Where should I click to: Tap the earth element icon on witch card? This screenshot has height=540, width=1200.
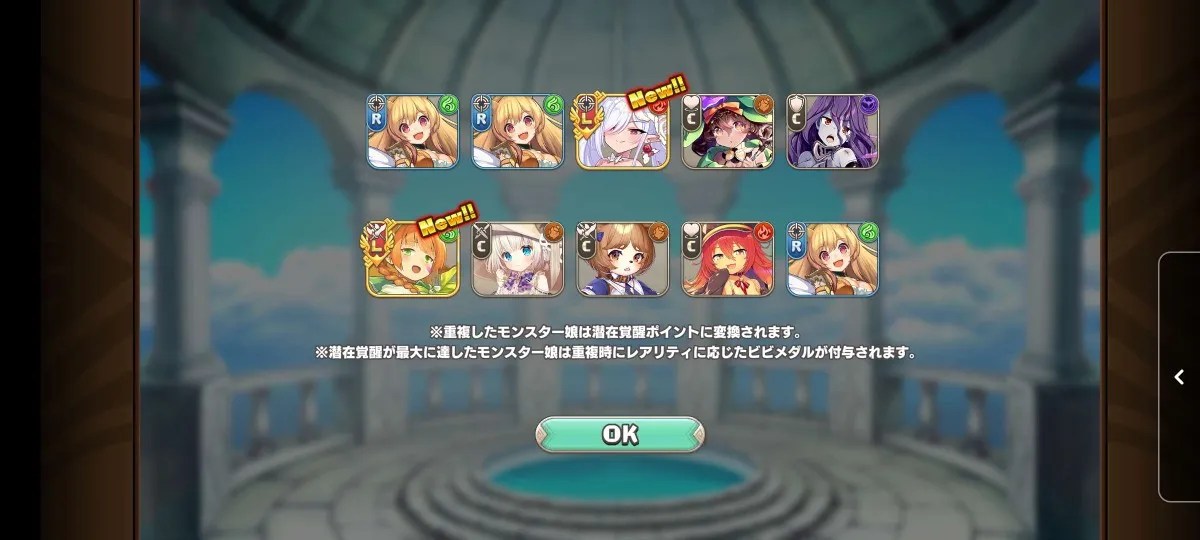pyautogui.click(x=762, y=105)
